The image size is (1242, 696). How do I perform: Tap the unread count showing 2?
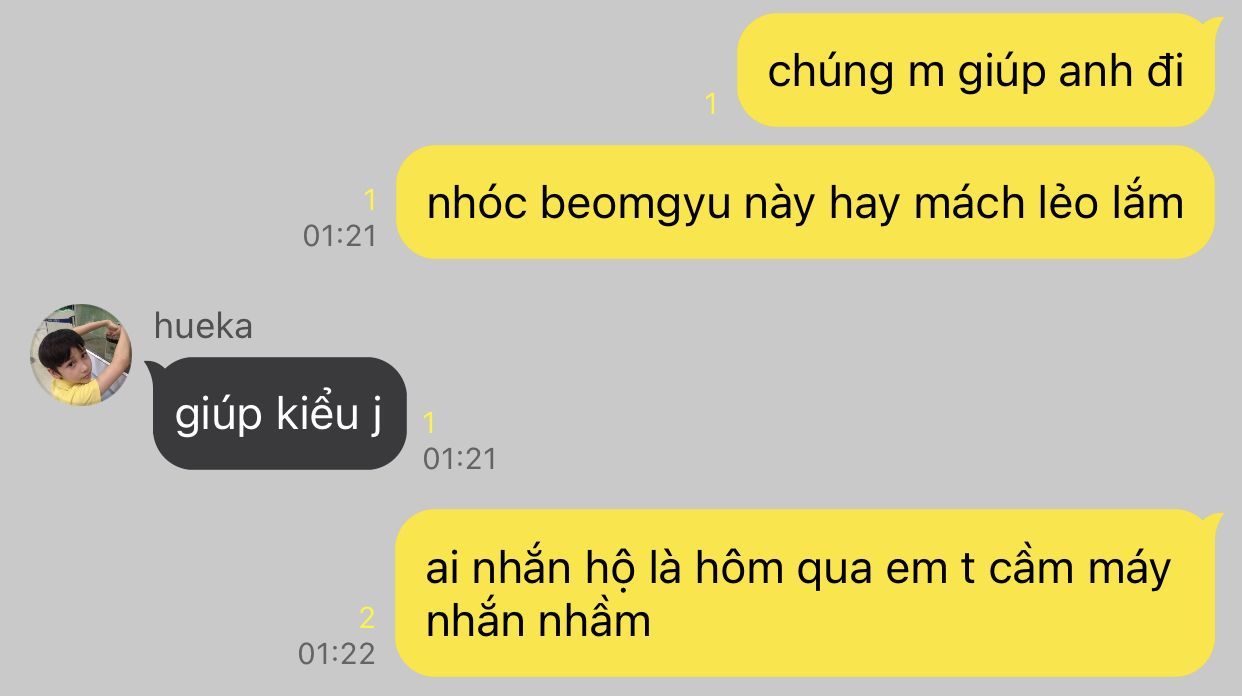coord(367,618)
